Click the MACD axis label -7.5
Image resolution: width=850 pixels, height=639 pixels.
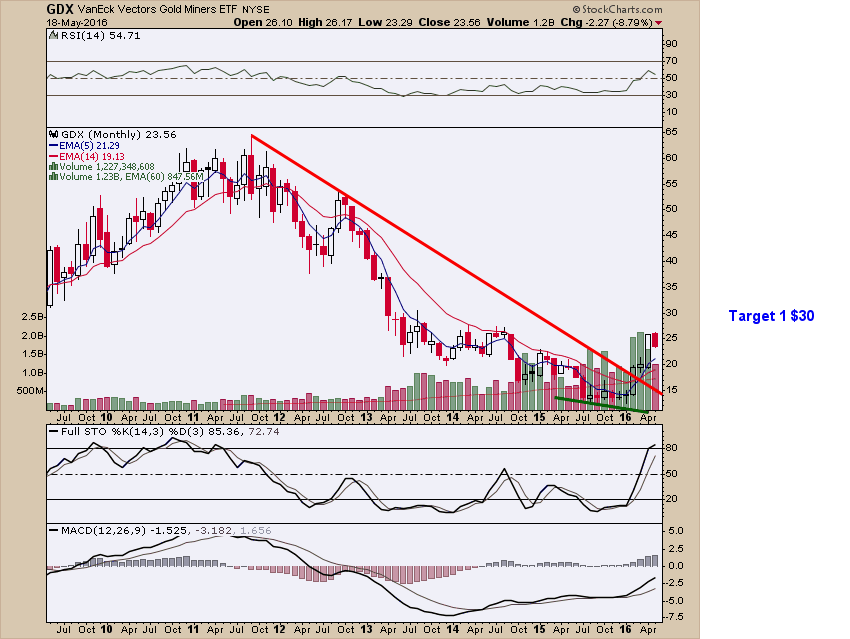tap(672, 617)
